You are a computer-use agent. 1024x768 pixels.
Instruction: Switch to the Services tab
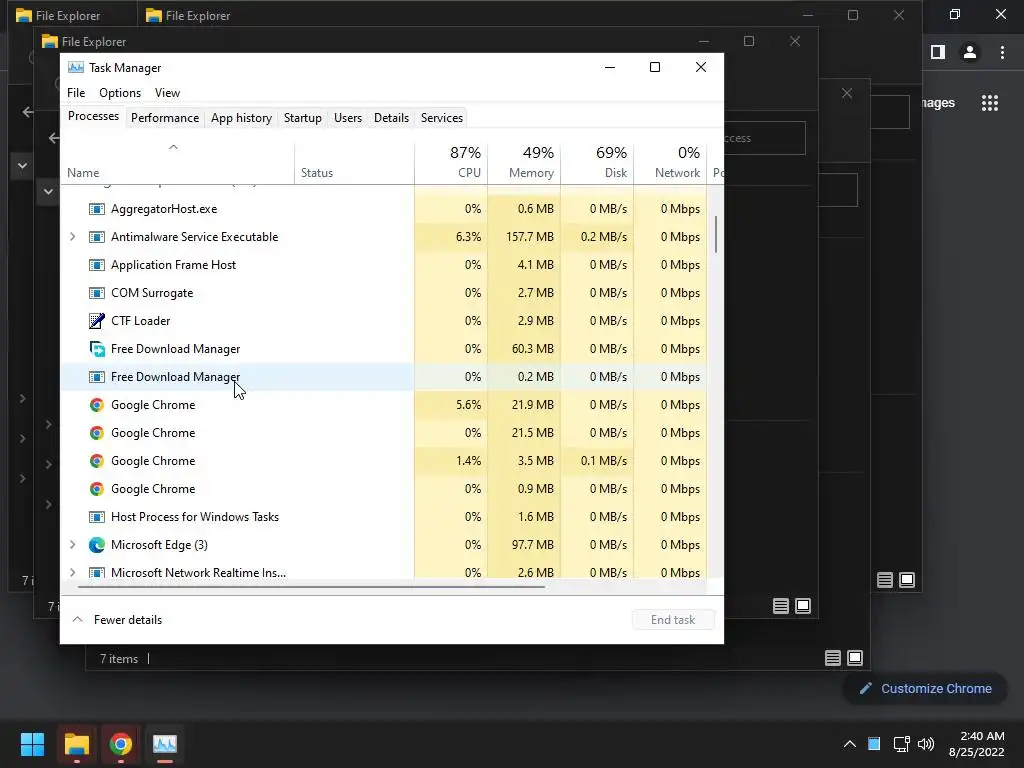tap(441, 118)
